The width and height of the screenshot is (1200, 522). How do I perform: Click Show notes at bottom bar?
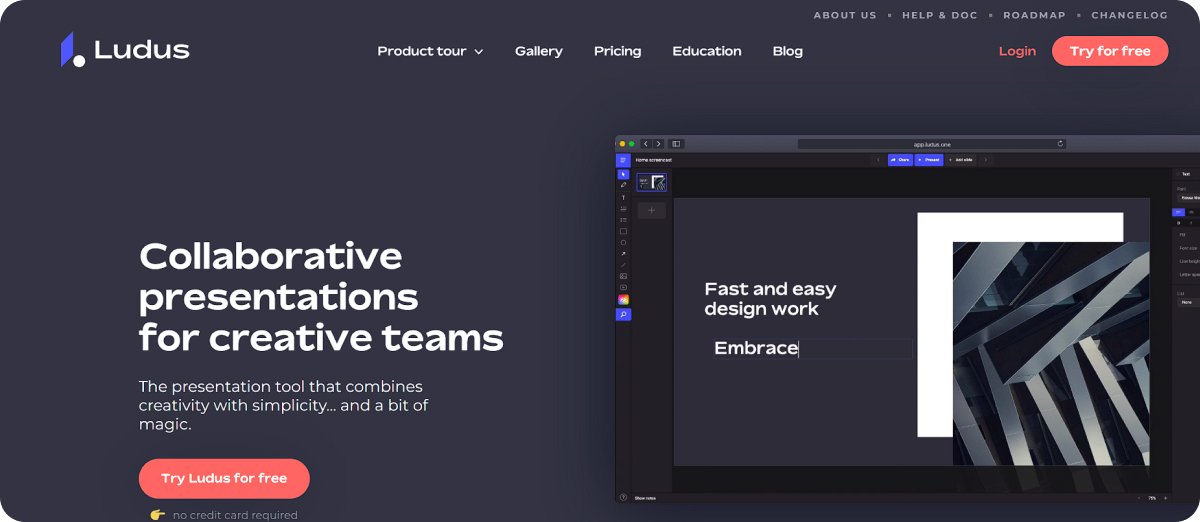pos(647,497)
